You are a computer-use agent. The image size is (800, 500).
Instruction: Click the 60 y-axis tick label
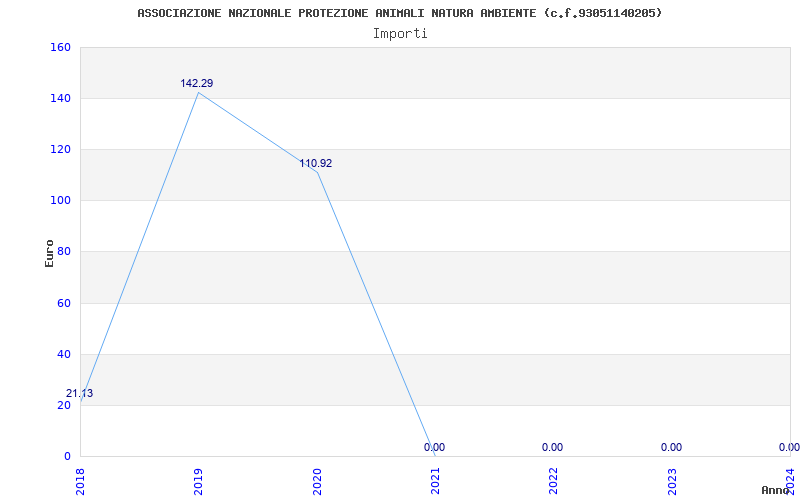pos(64,303)
